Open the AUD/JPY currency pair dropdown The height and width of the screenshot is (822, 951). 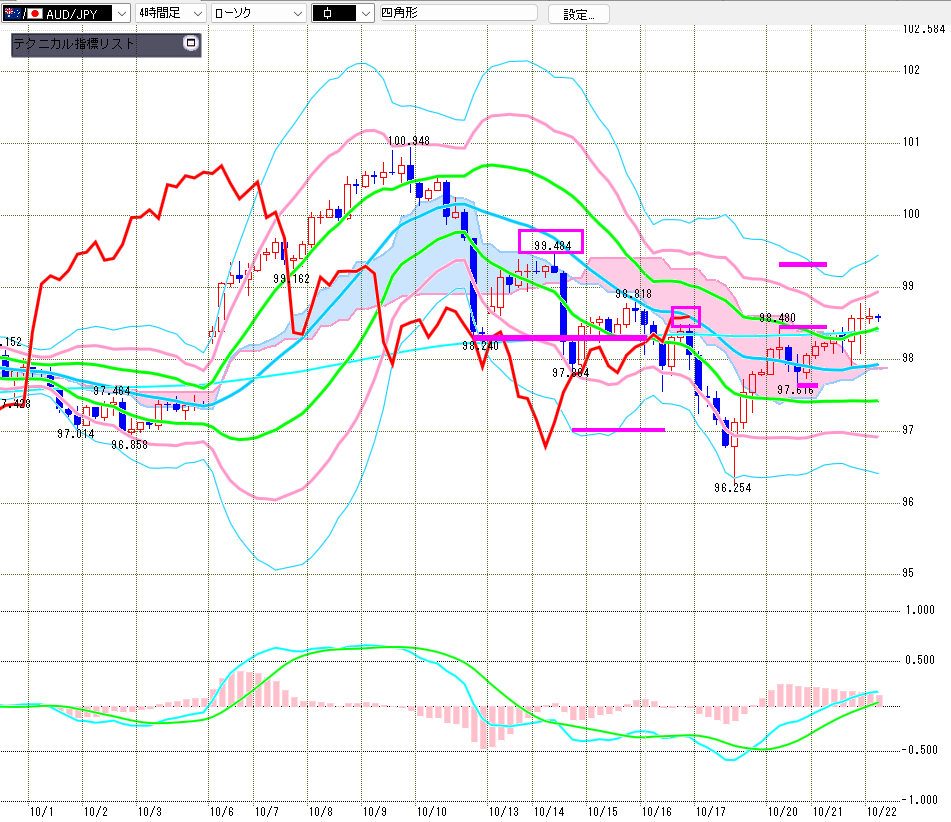pyautogui.click(x=120, y=13)
